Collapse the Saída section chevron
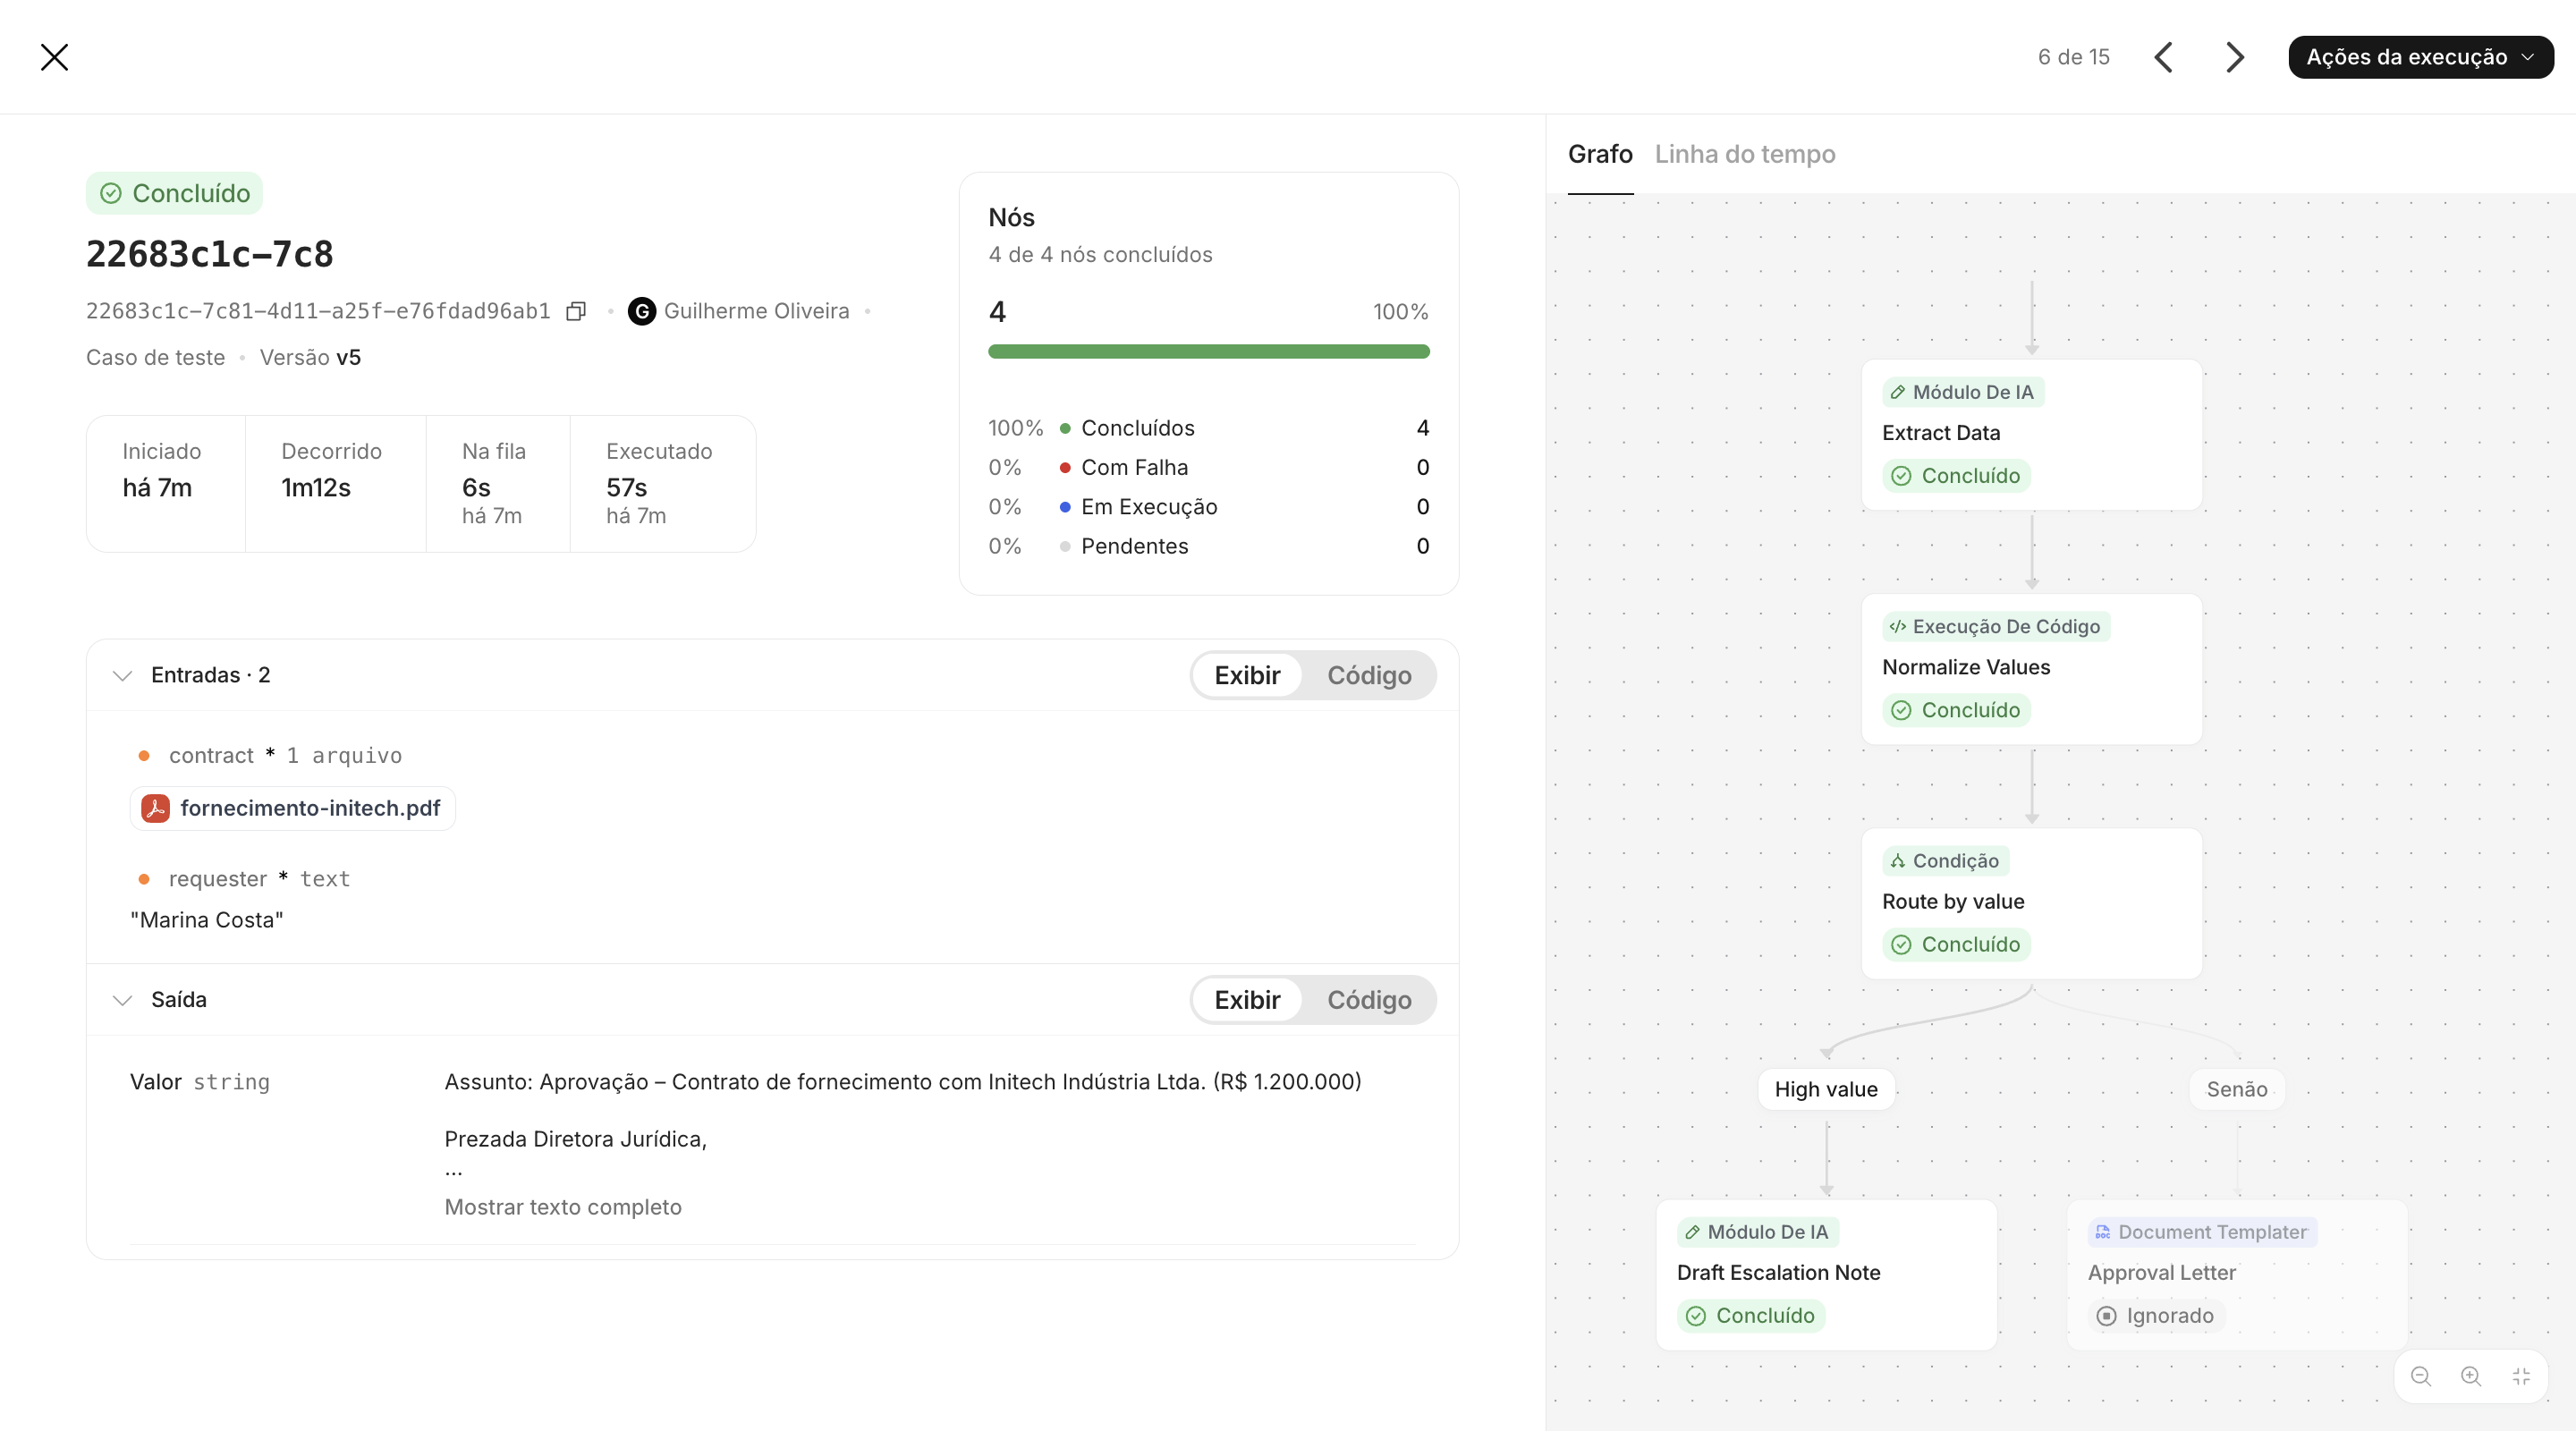 123,1000
